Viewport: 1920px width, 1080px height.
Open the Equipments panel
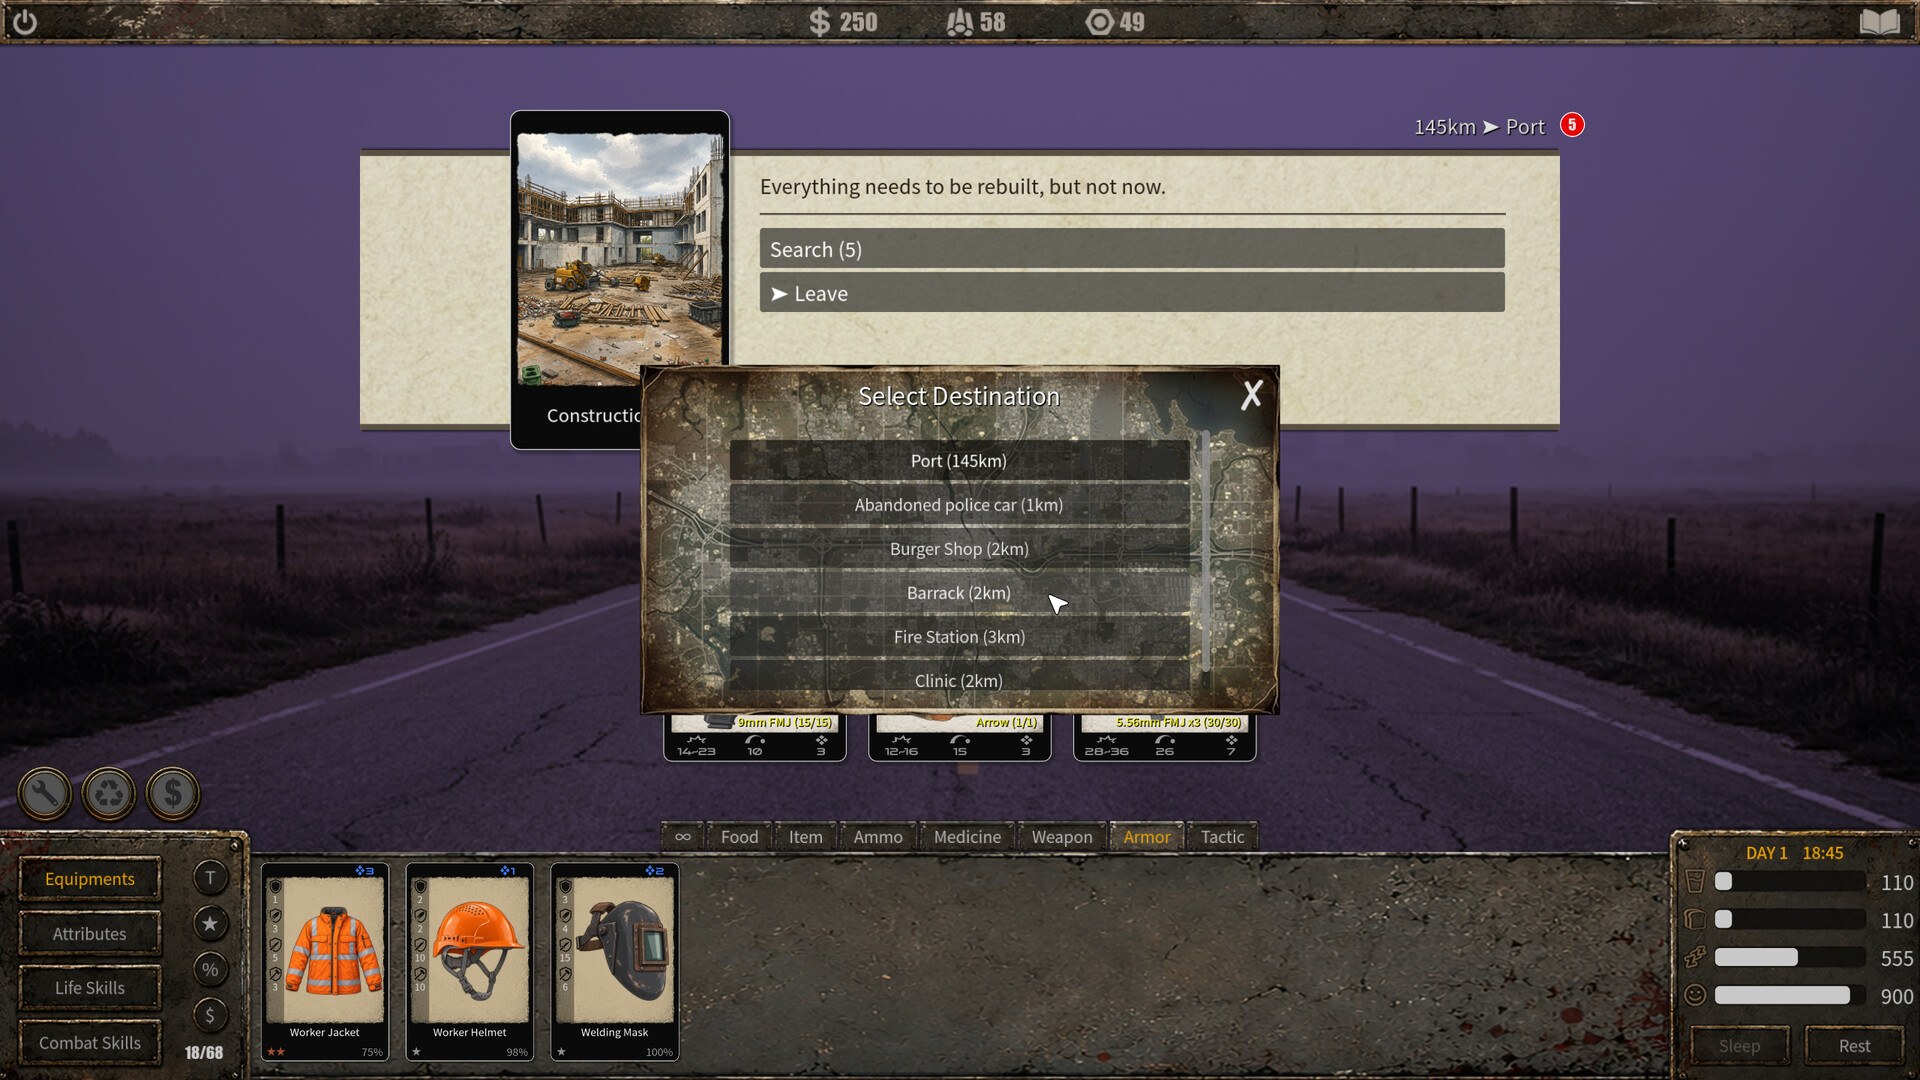90,879
